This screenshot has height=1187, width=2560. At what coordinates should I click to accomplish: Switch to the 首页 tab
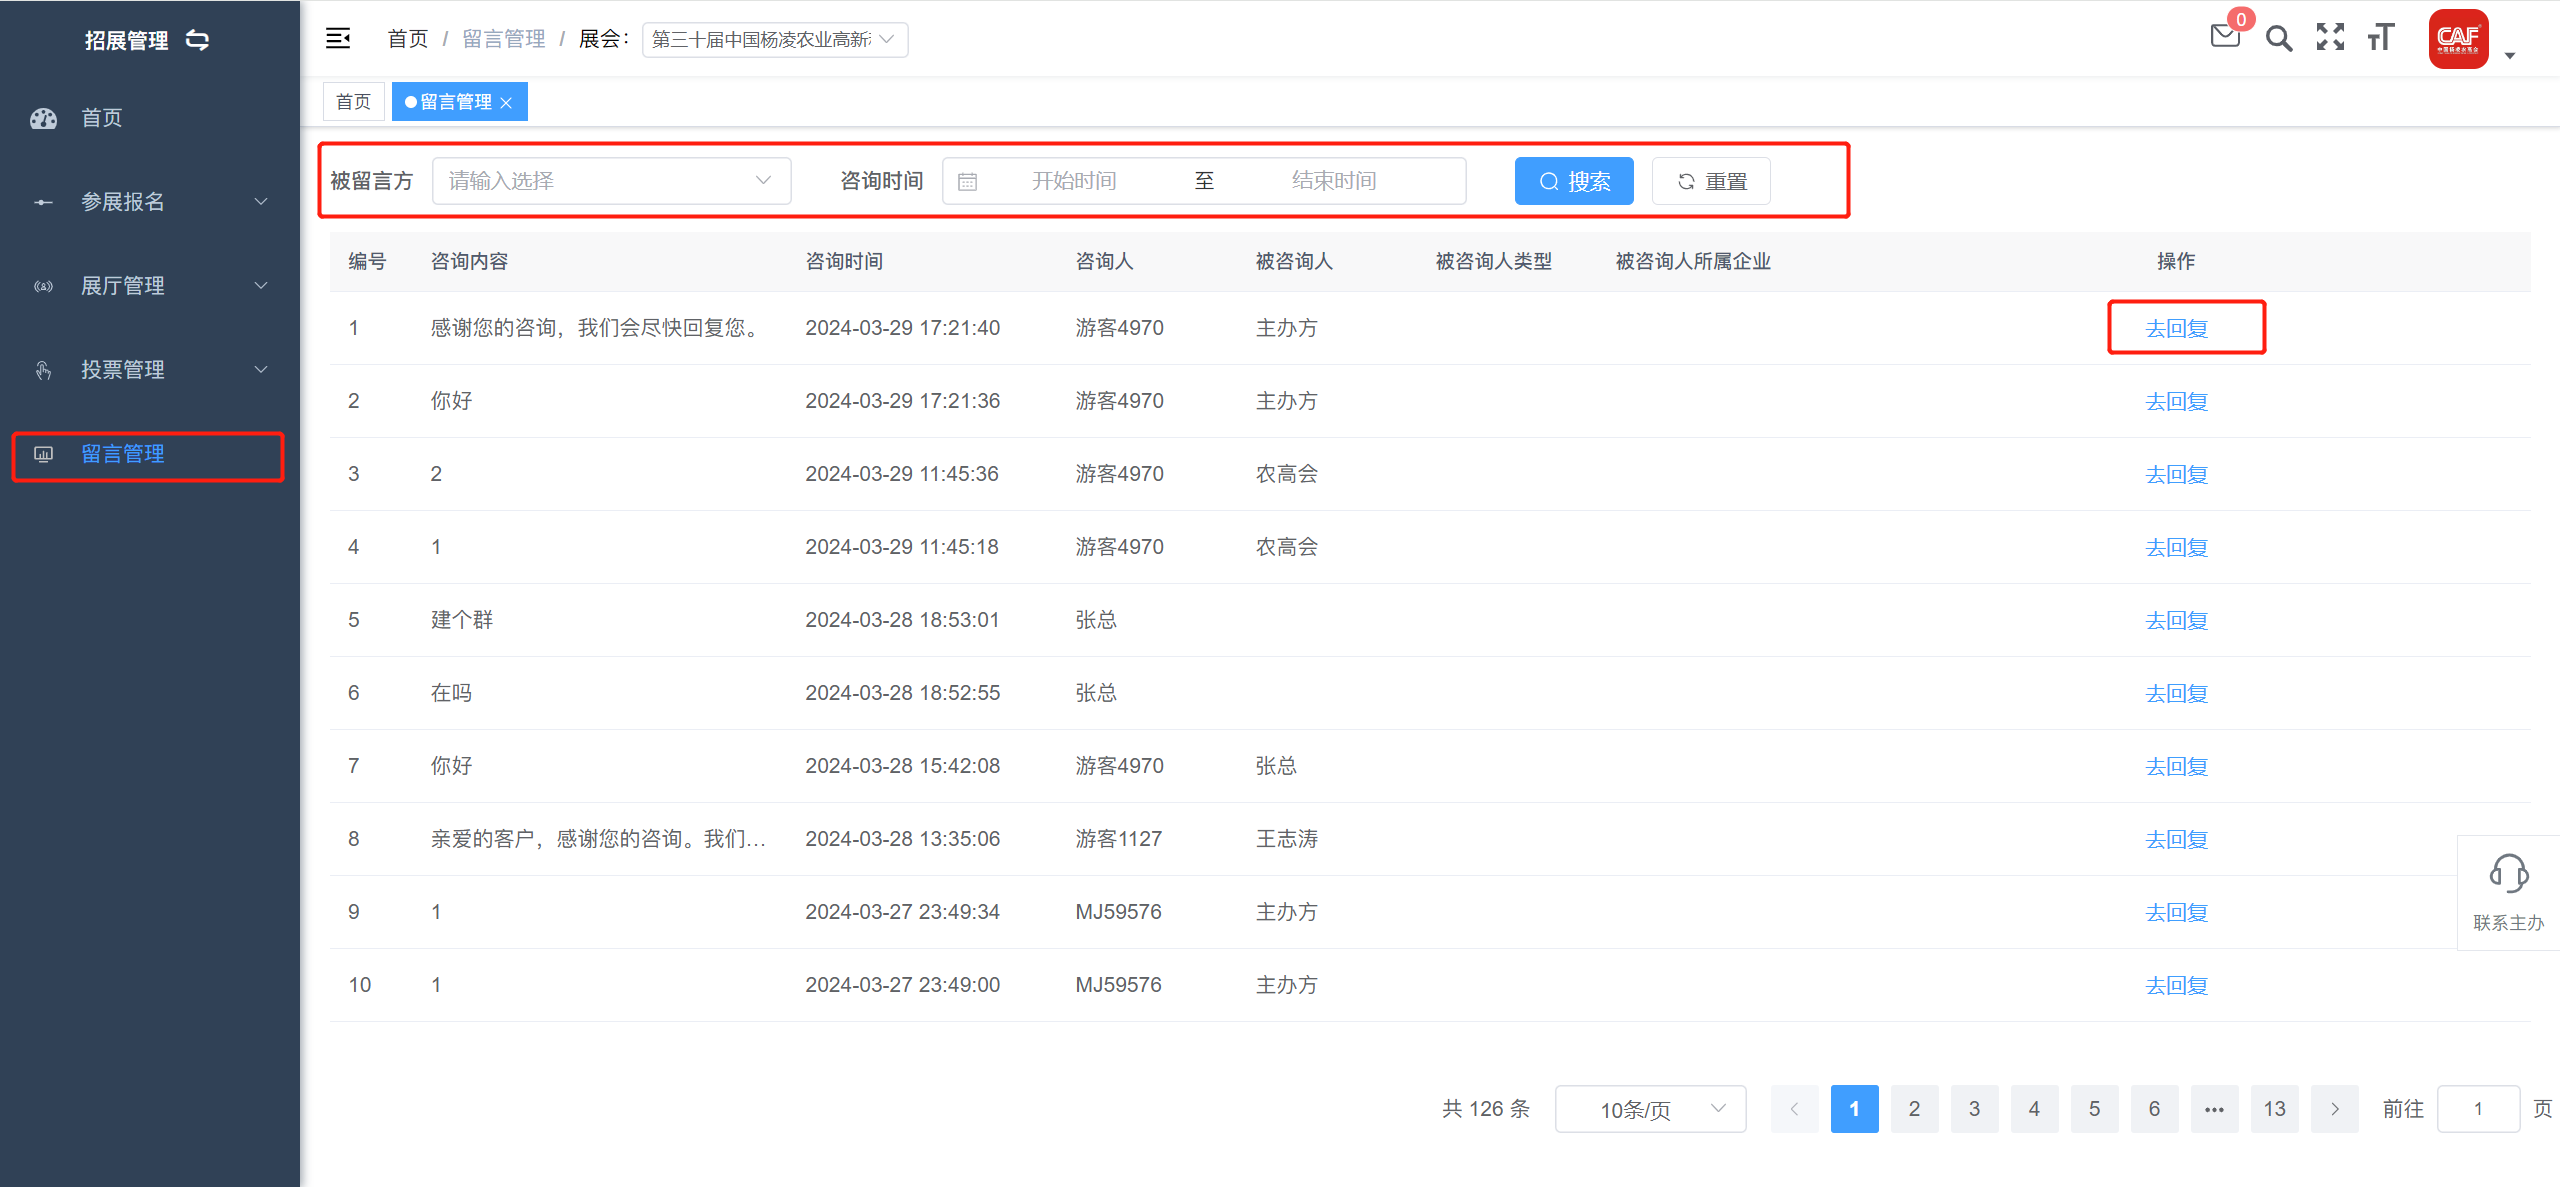click(353, 102)
